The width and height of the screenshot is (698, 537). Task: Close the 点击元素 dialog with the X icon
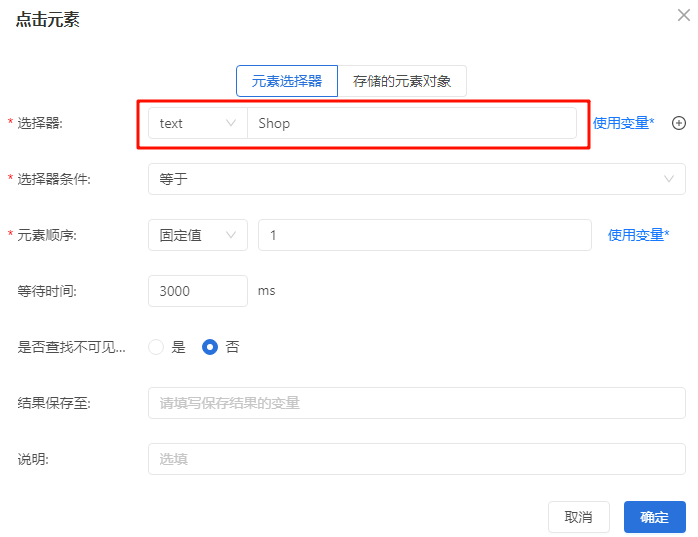point(683,13)
